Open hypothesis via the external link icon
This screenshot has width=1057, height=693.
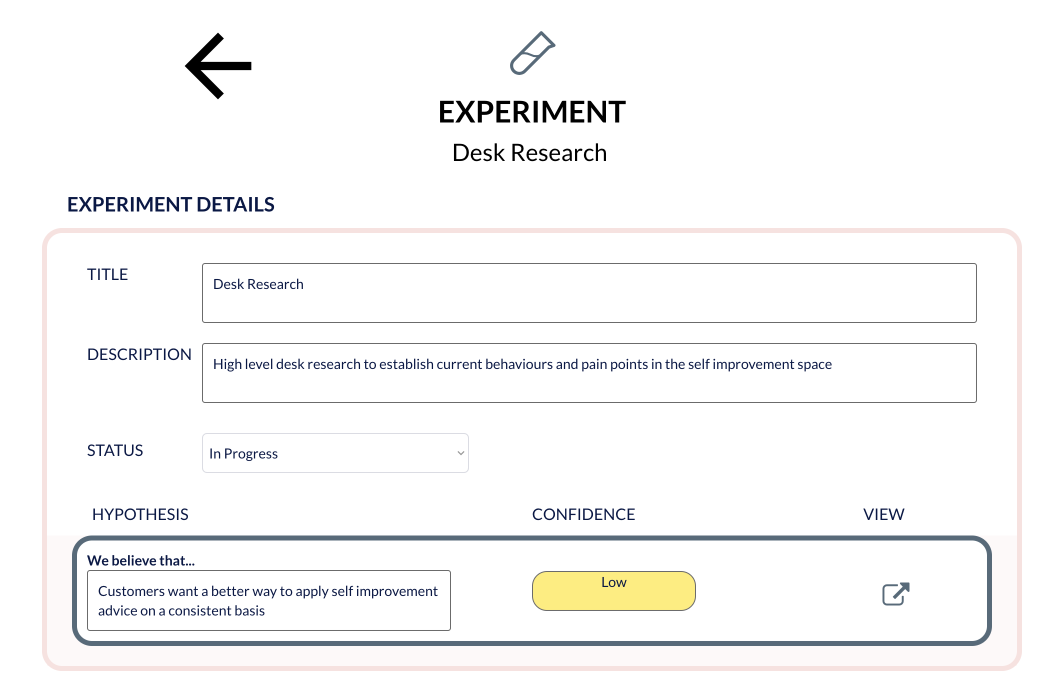click(x=896, y=594)
